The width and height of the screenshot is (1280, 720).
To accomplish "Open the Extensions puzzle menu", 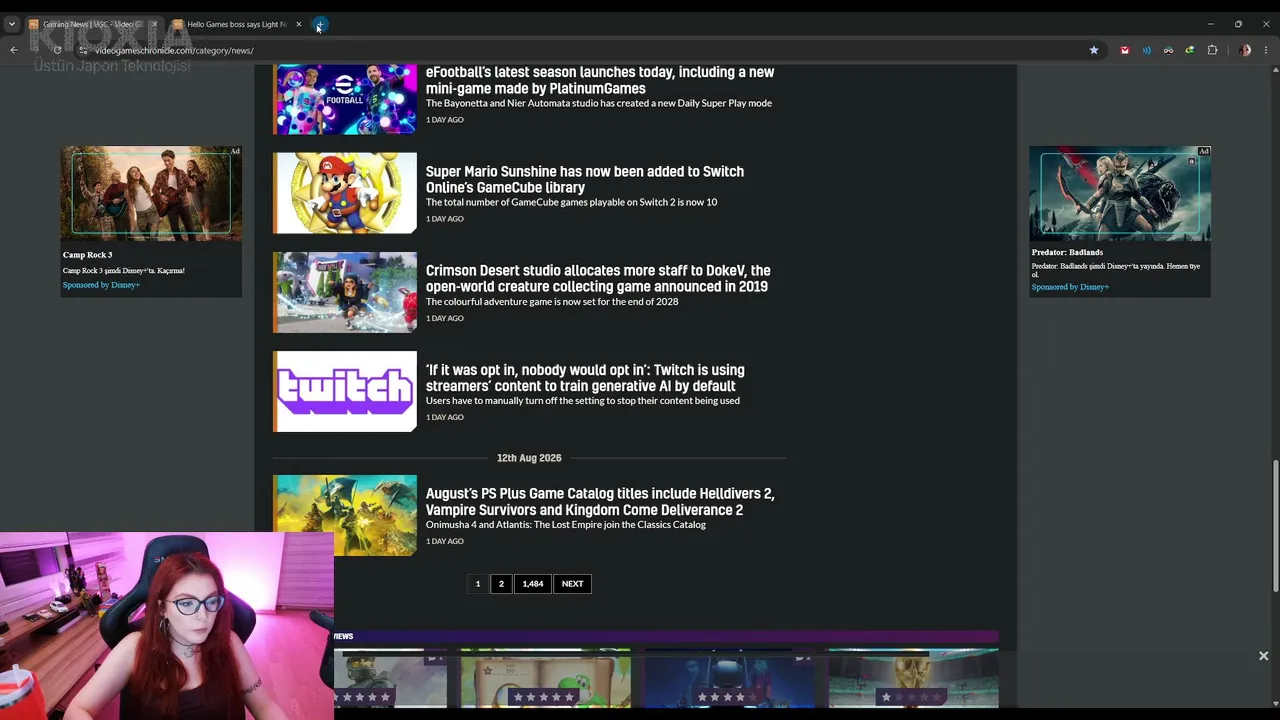I will [1213, 50].
